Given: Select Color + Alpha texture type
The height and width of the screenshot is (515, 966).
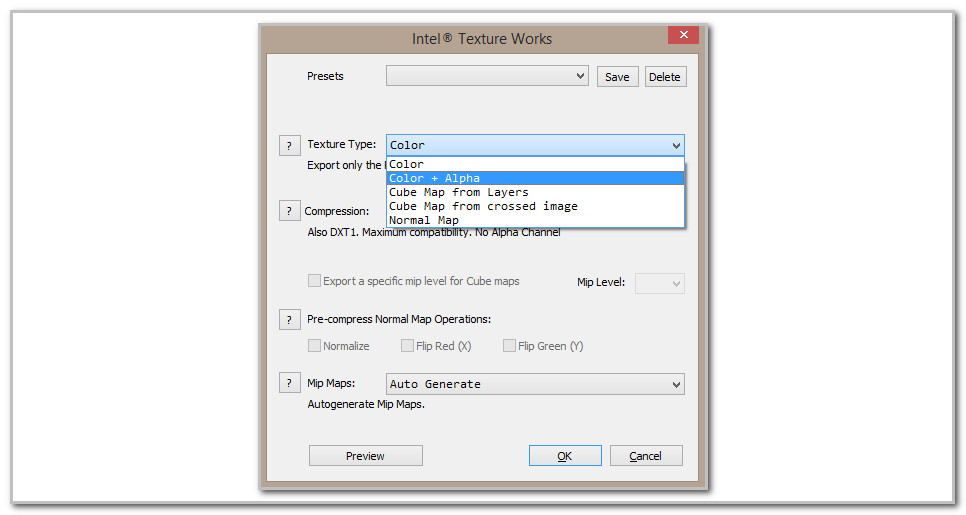Looking at the screenshot, I should tap(535, 178).
